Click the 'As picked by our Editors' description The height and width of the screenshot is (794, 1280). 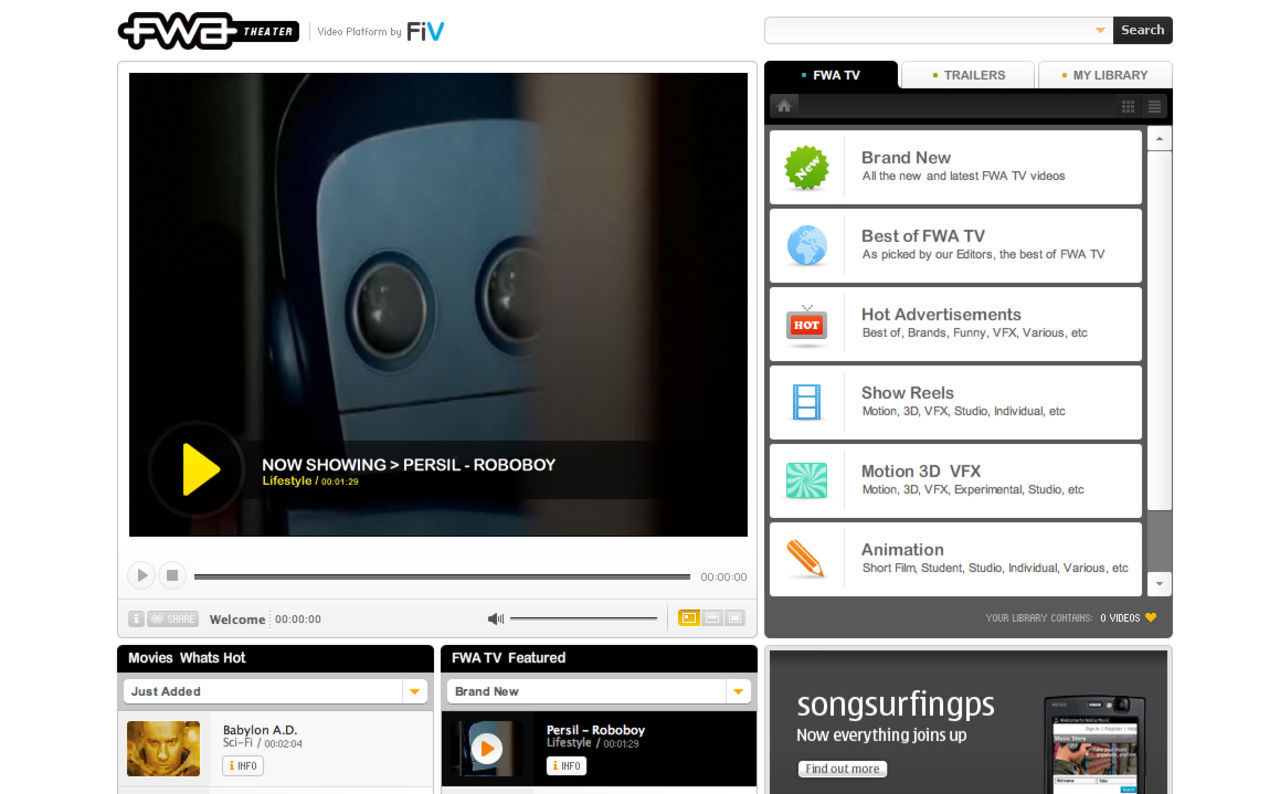pos(983,254)
